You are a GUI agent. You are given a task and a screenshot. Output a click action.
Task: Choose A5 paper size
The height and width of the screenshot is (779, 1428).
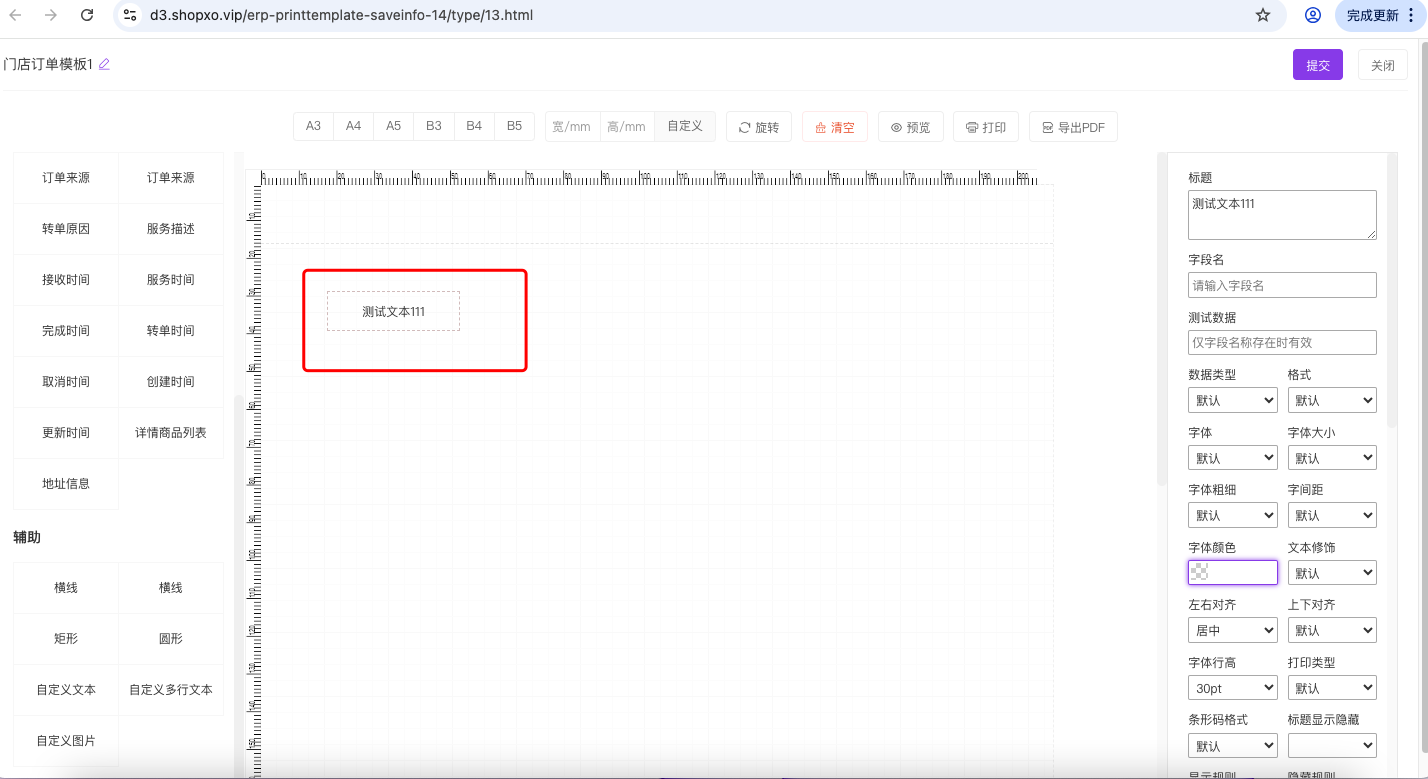(393, 126)
